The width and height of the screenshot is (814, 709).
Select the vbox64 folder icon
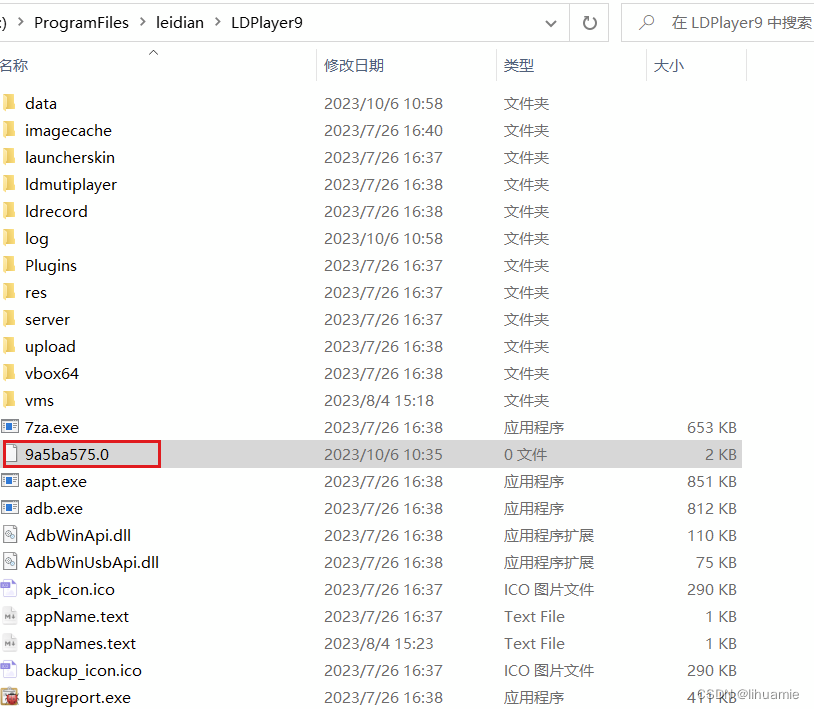pyautogui.click(x=9, y=372)
